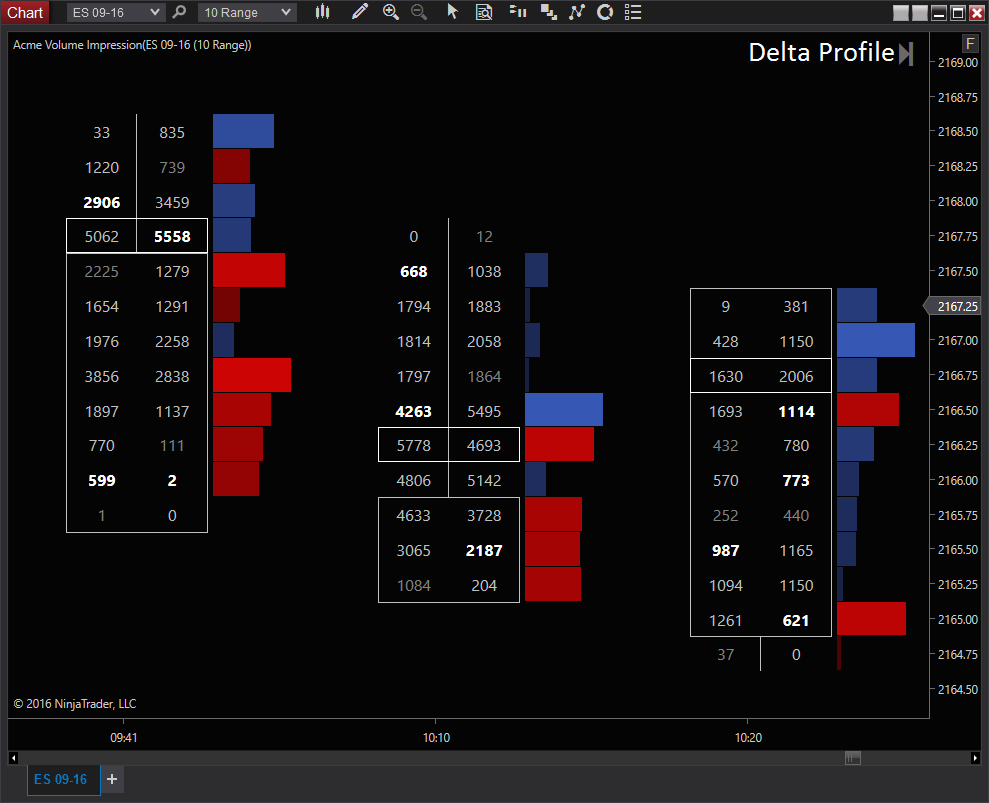This screenshot has width=989, height=803.
Task: Click the 2166.00 price axis label
Action: click(x=957, y=481)
